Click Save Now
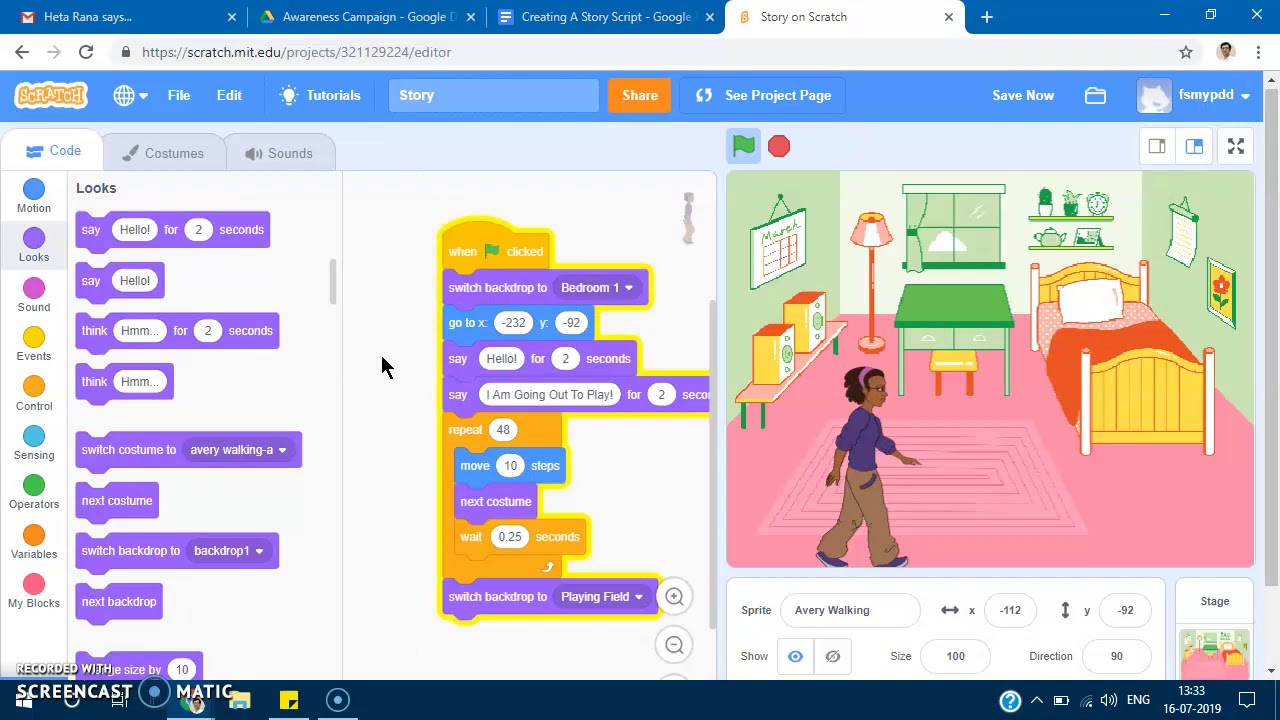The width and height of the screenshot is (1280, 720). tap(1023, 95)
